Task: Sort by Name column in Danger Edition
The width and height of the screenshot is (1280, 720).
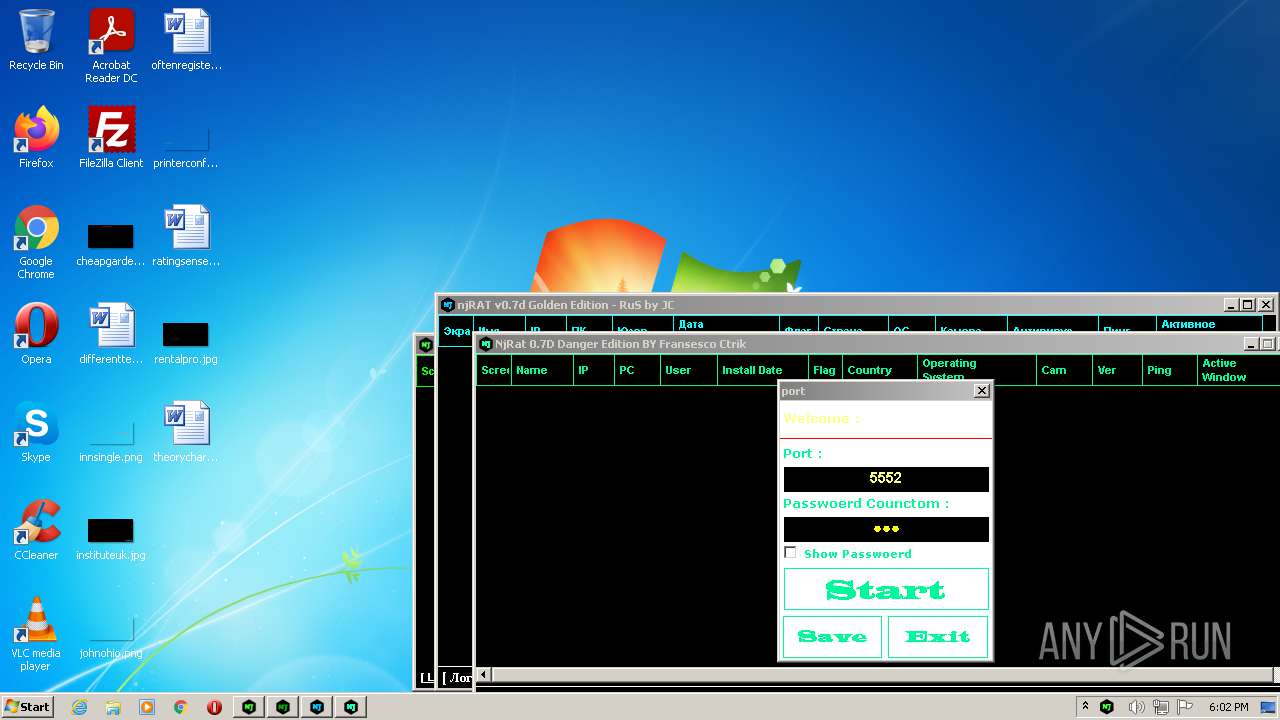Action: (x=541, y=370)
